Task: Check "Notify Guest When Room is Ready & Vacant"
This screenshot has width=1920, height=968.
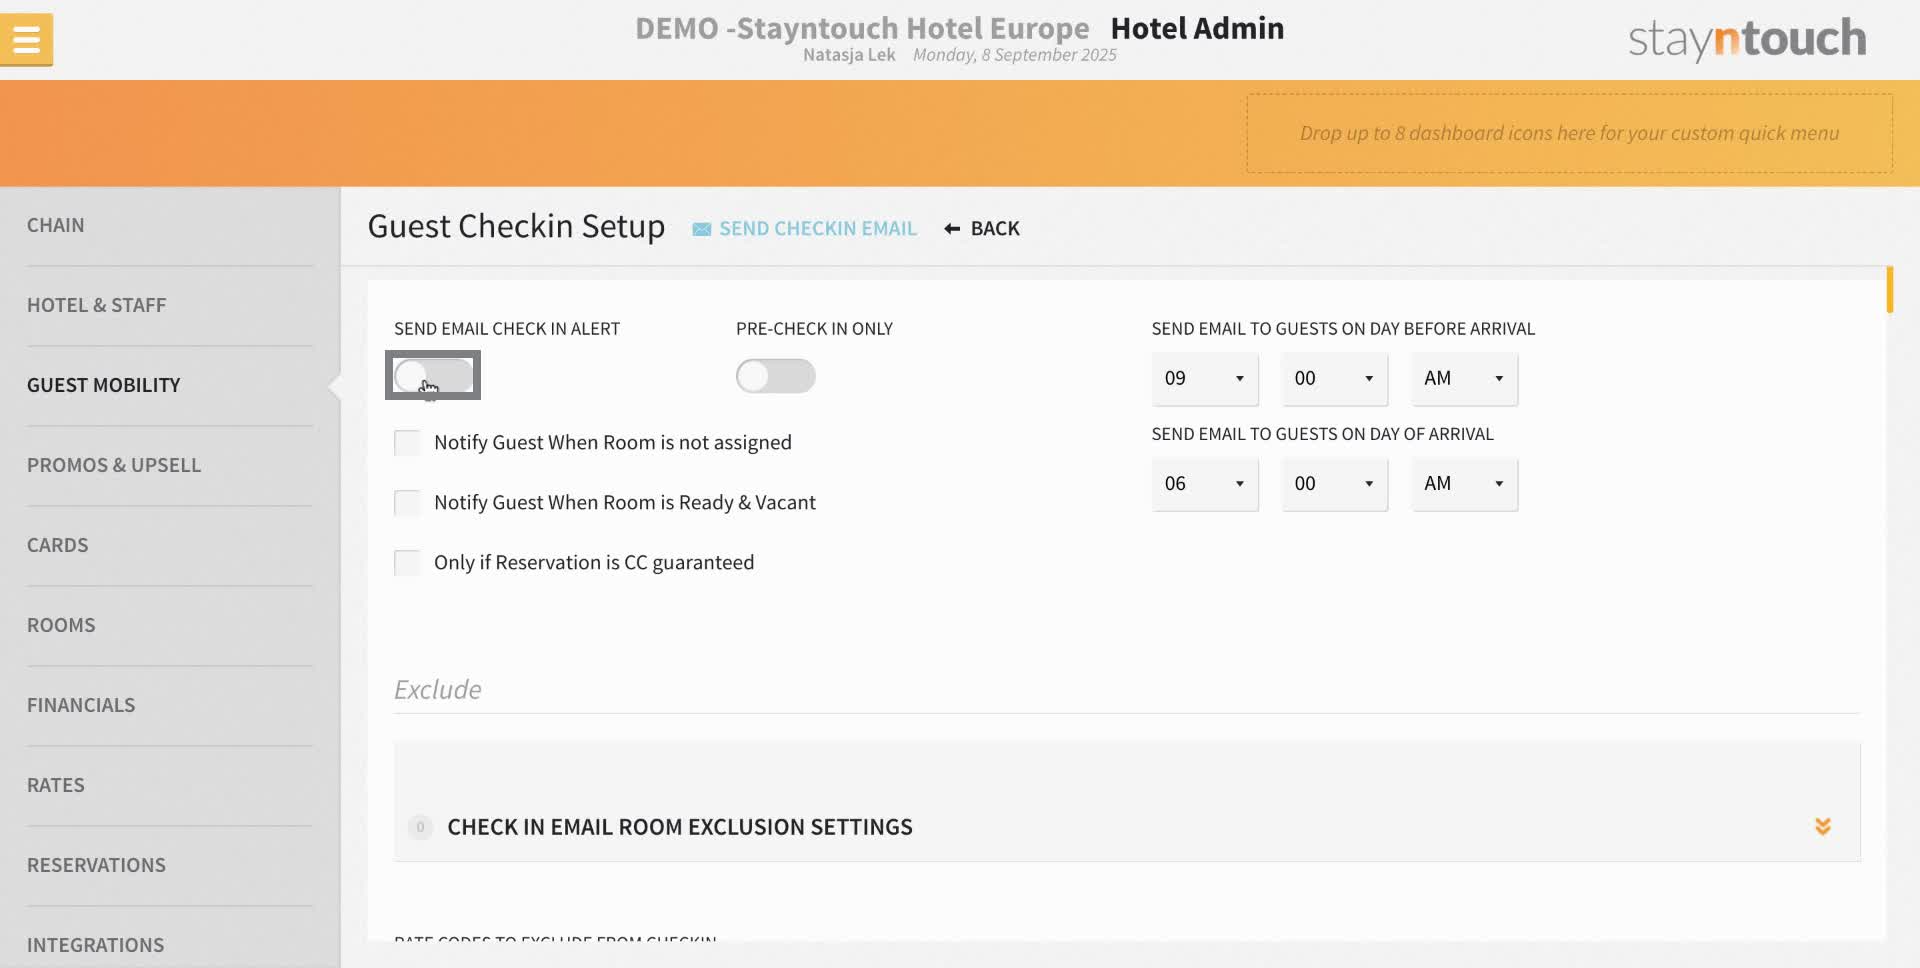Action: tap(407, 502)
